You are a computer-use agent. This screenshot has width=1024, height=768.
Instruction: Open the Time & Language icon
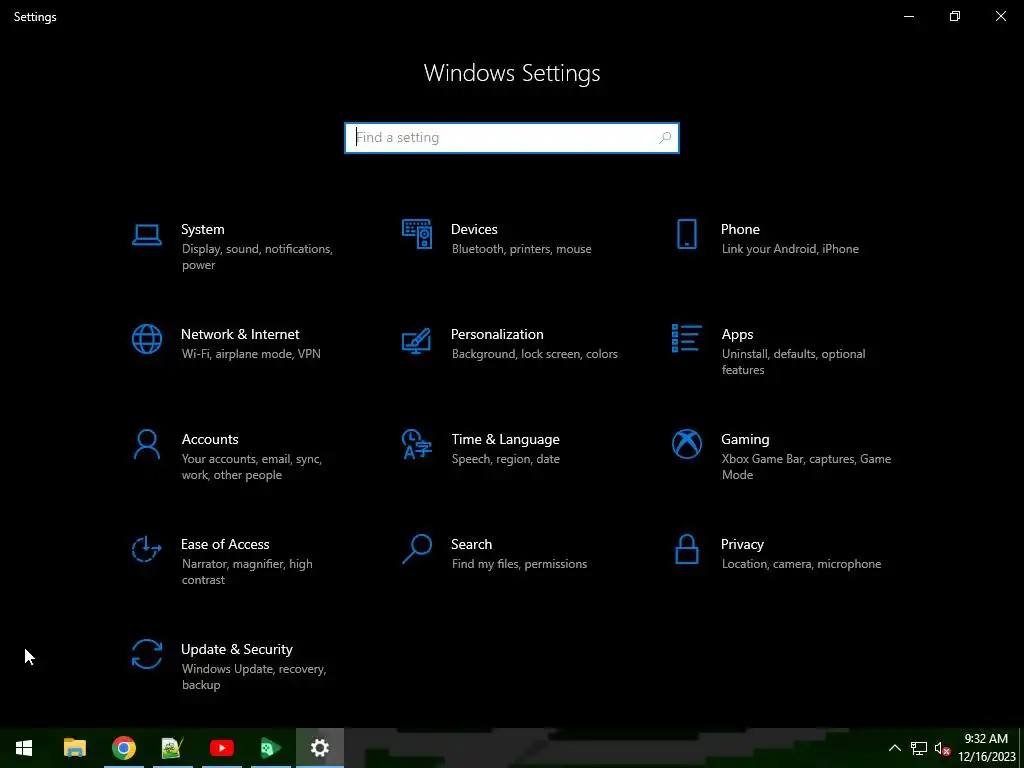pyautogui.click(x=417, y=444)
